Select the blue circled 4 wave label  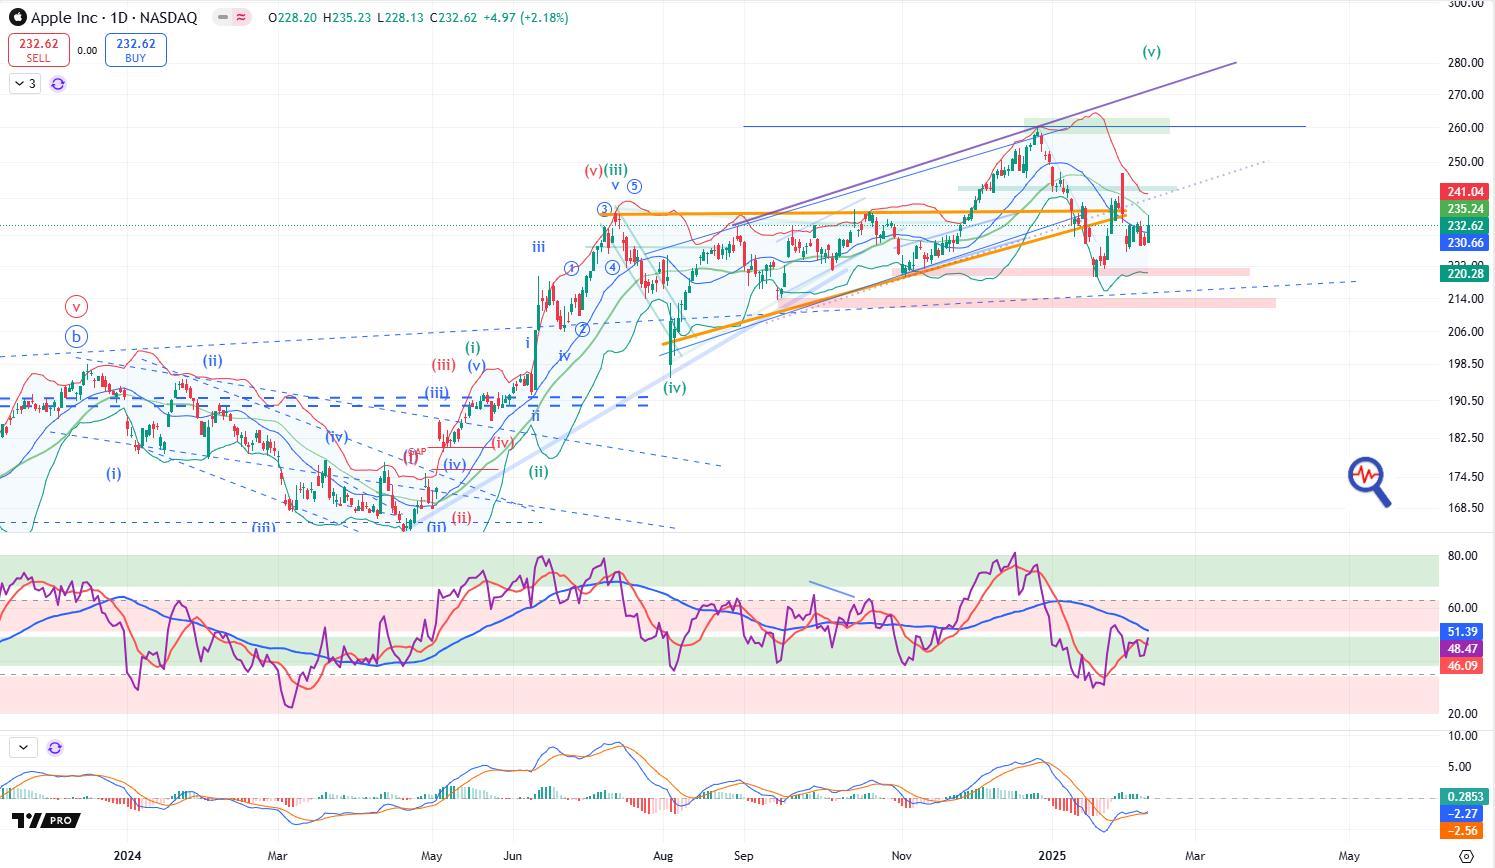pos(612,267)
